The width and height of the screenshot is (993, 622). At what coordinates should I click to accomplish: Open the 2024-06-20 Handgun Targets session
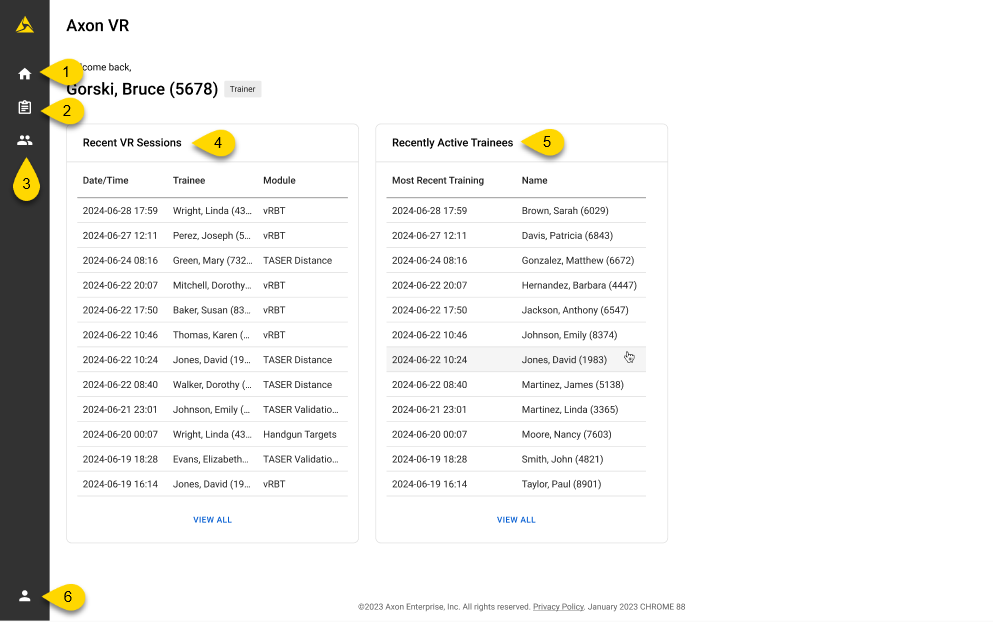[212, 435]
